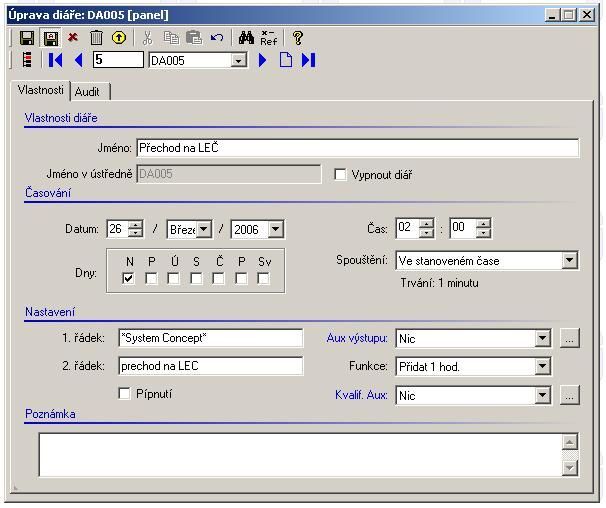Image resolution: width=606 pixels, height=508 pixels.
Task: Open help with the question mark icon
Action: [x=297, y=38]
